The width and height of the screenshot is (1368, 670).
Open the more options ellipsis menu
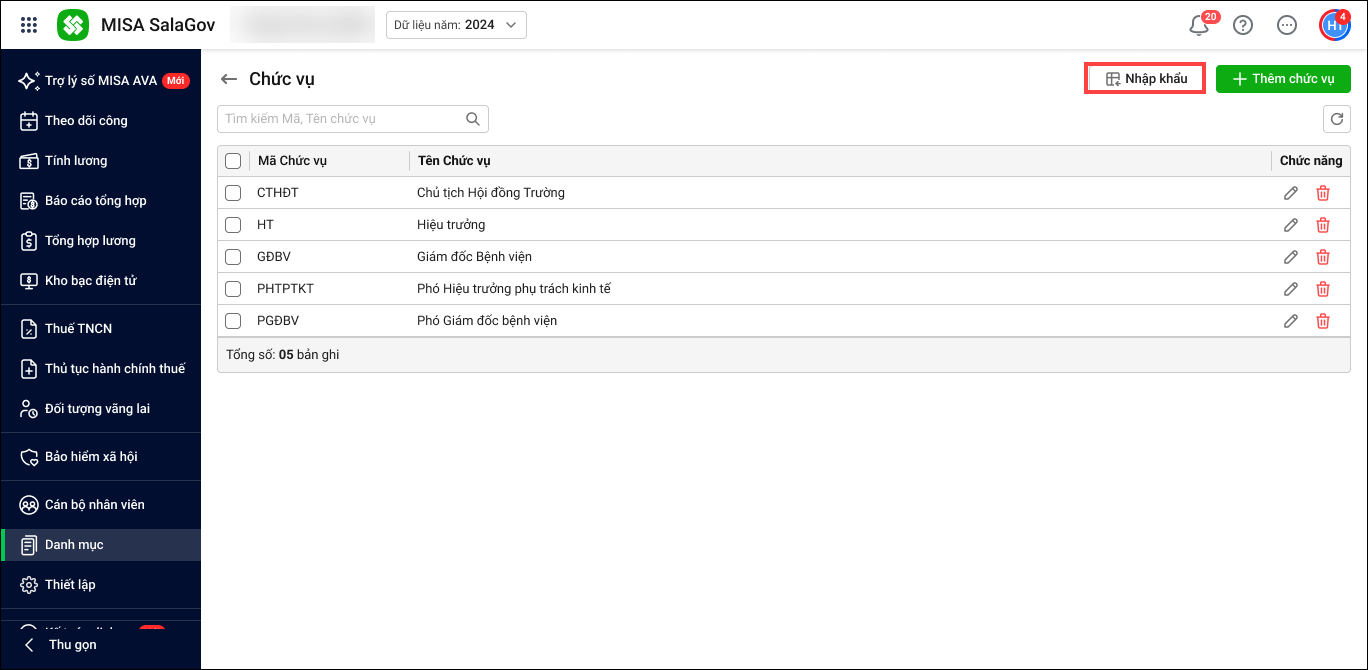pos(1287,26)
